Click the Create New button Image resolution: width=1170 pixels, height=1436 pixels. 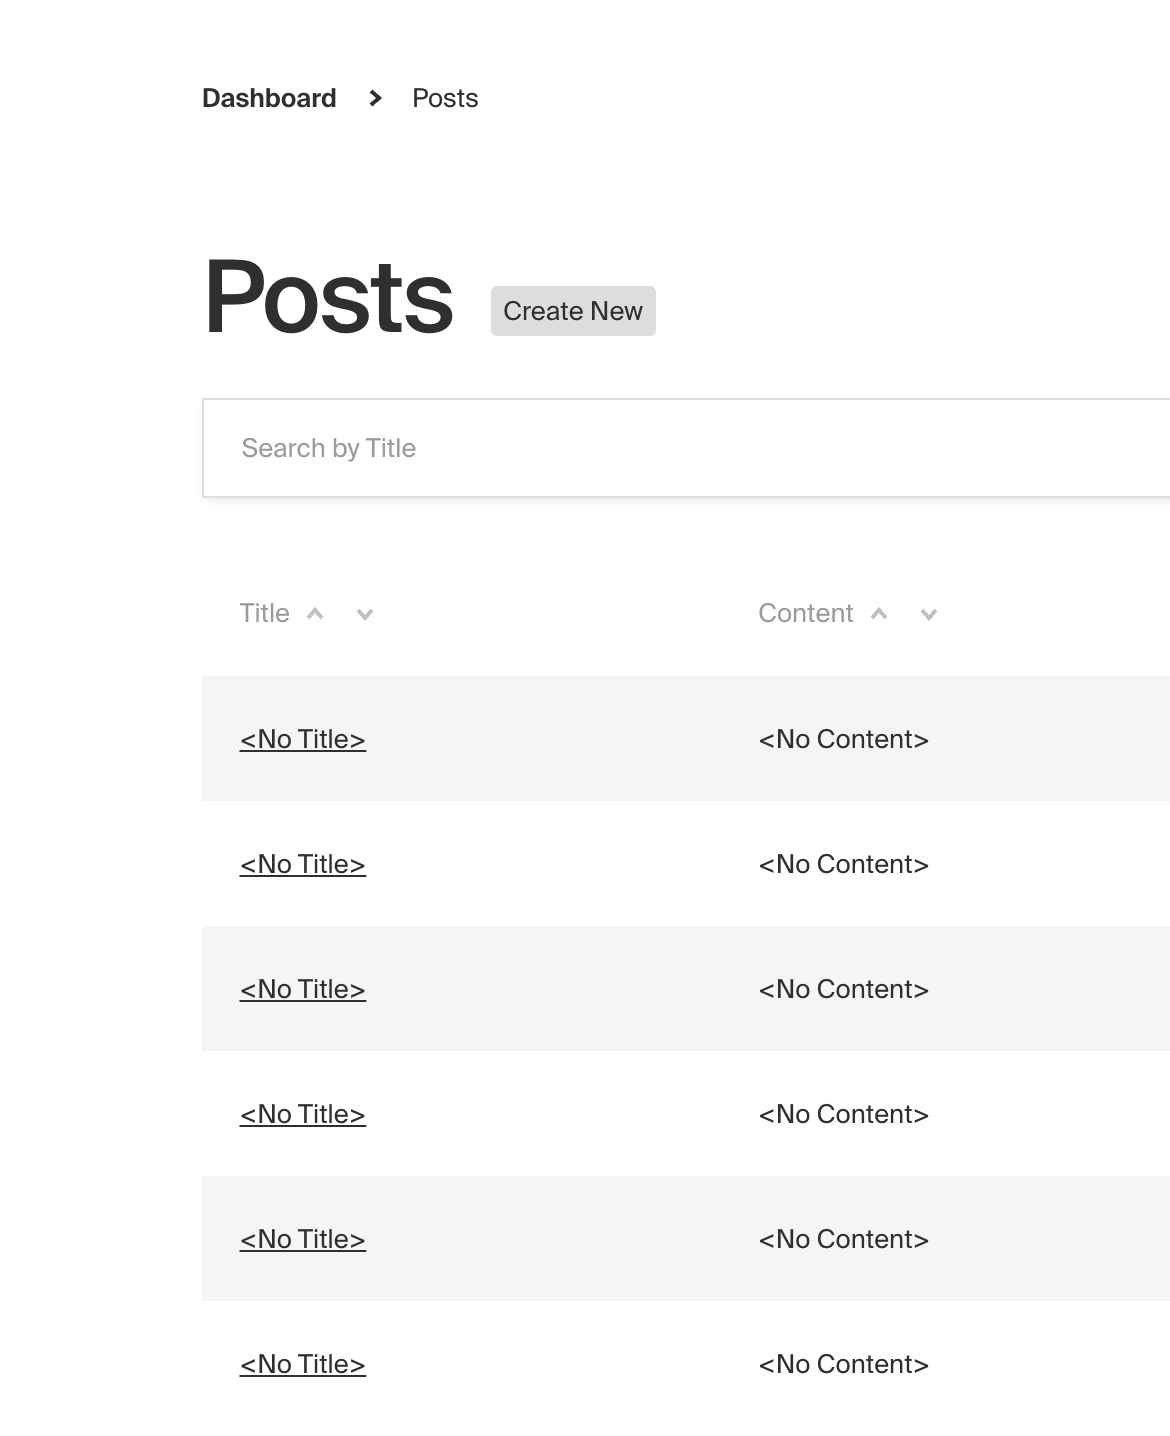pyautogui.click(x=572, y=311)
